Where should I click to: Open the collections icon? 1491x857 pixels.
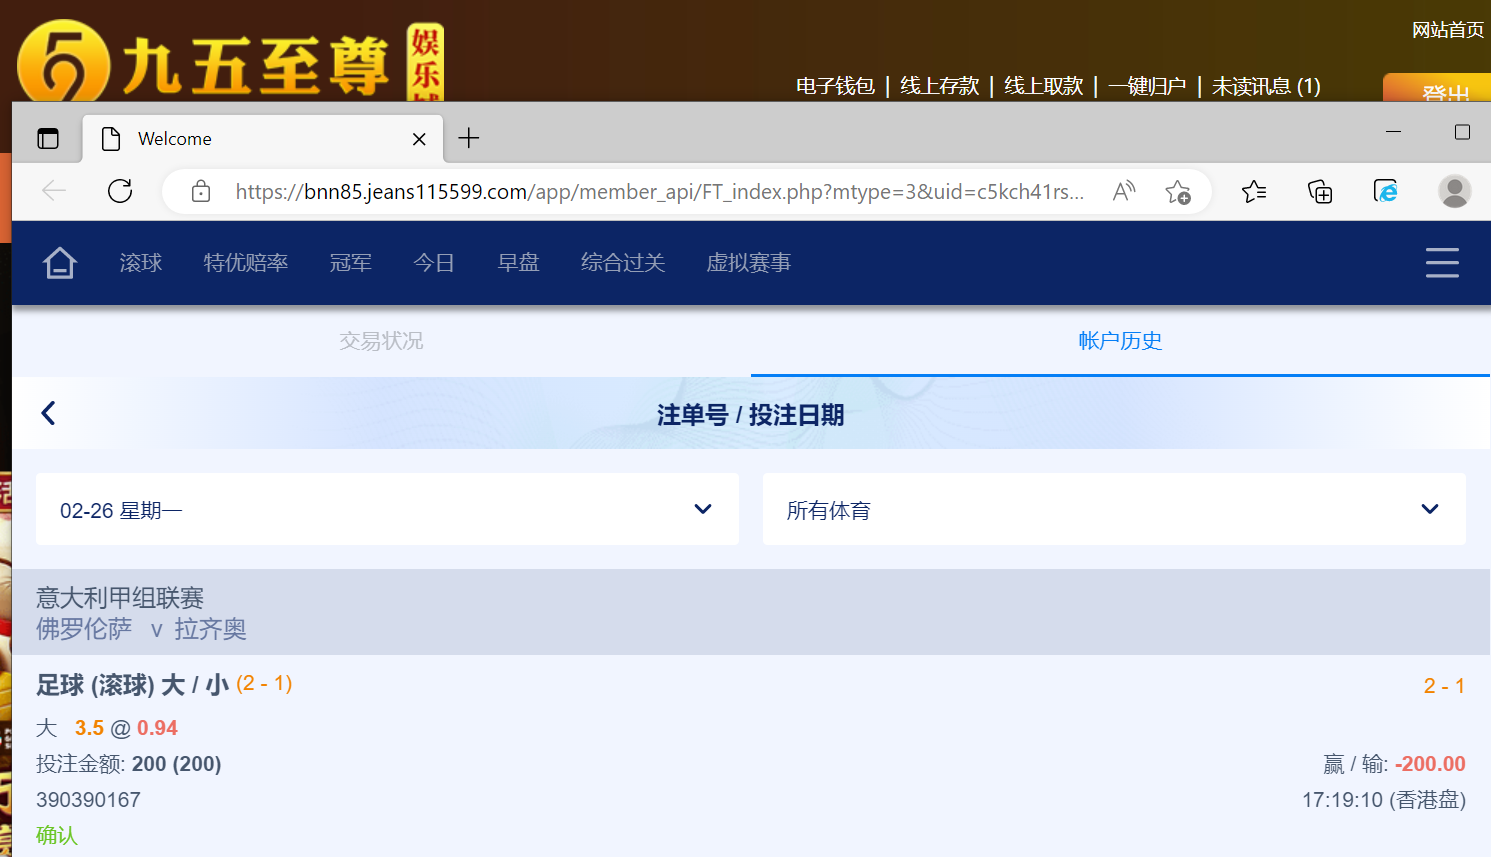(x=1320, y=191)
